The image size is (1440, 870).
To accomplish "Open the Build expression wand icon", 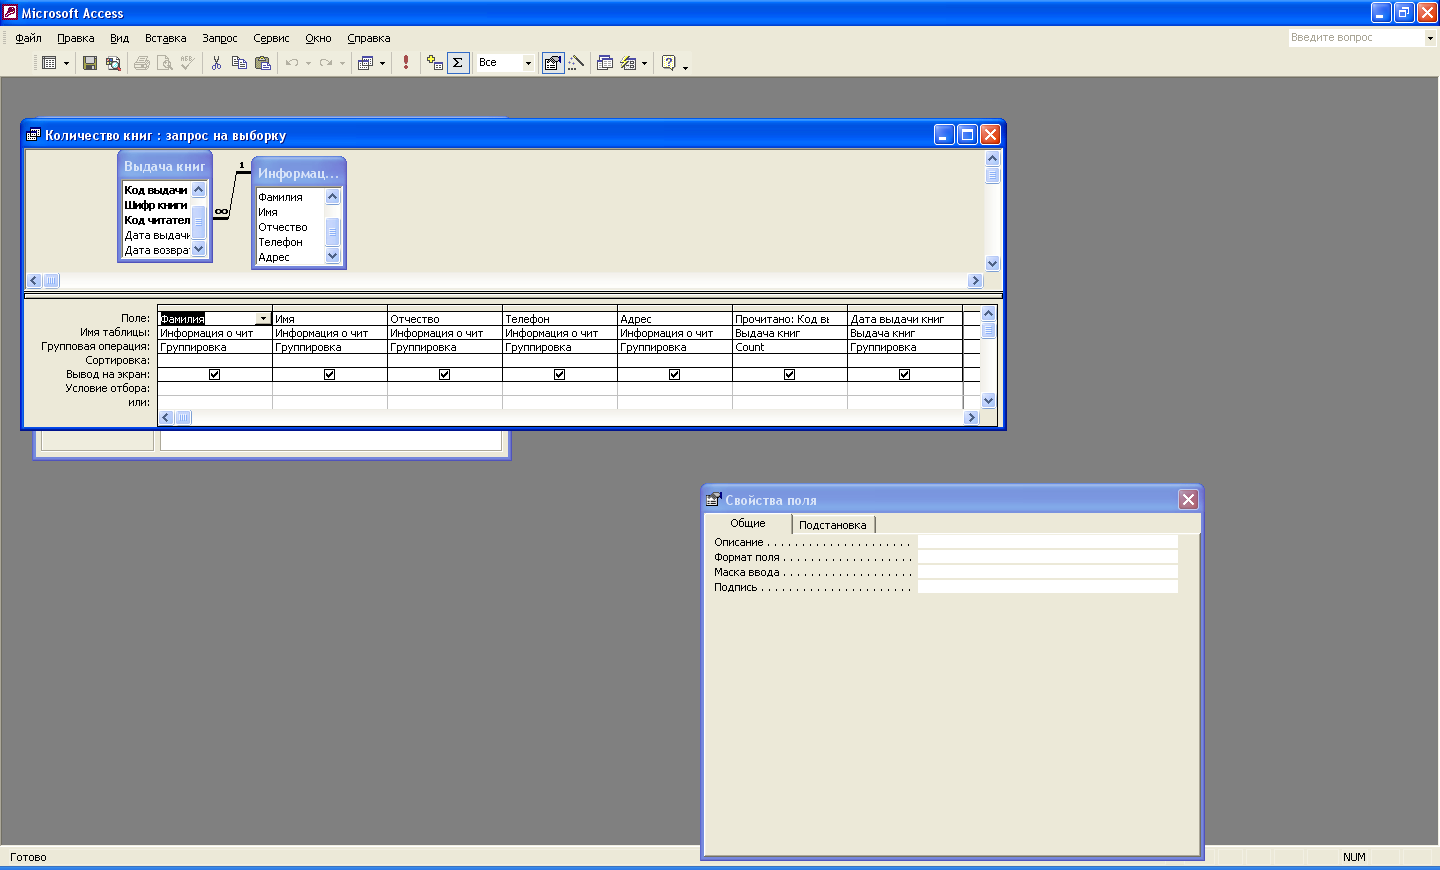I will [x=576, y=63].
